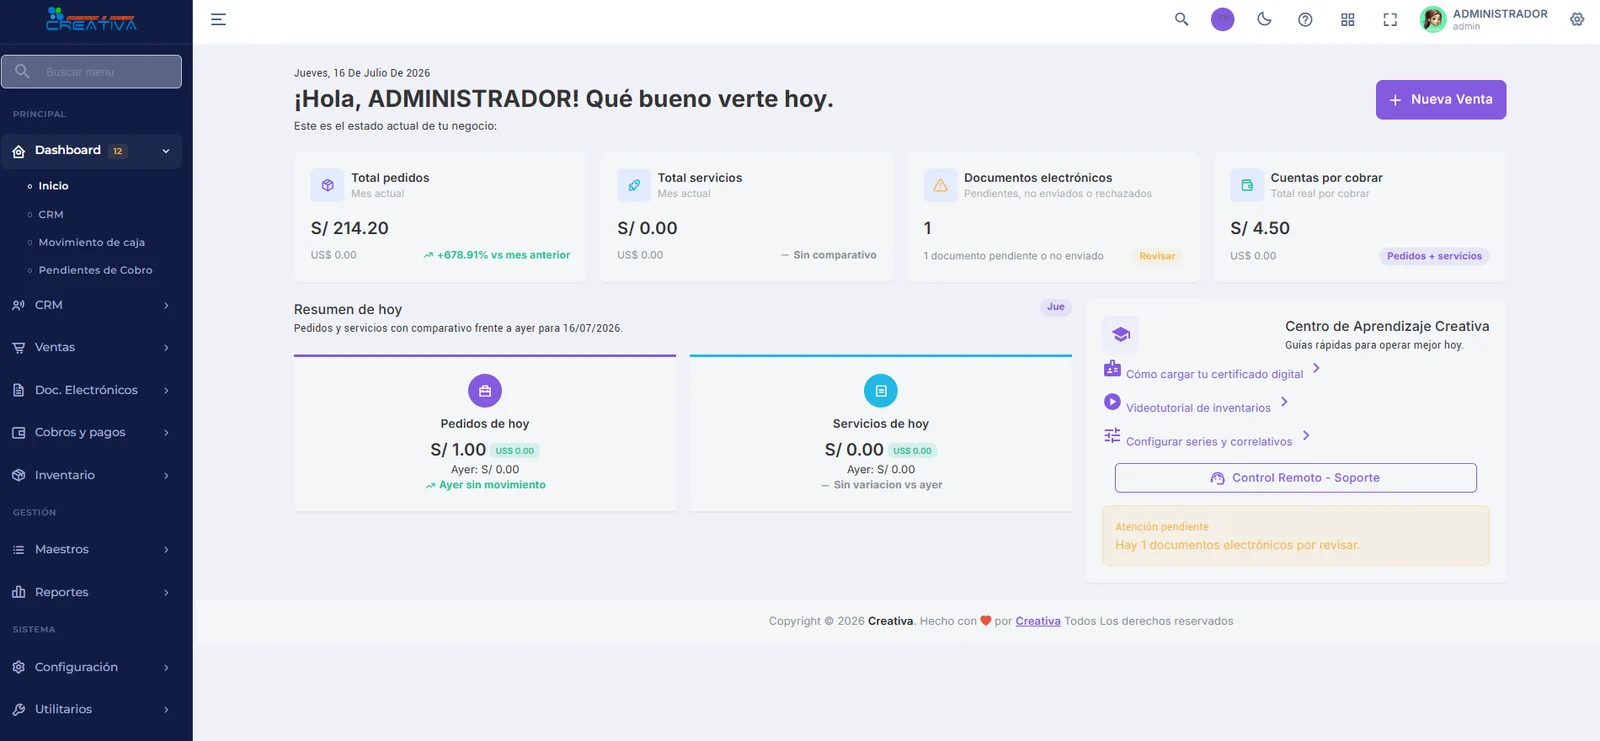Toggle dark mode moon icon

pos(1264,19)
